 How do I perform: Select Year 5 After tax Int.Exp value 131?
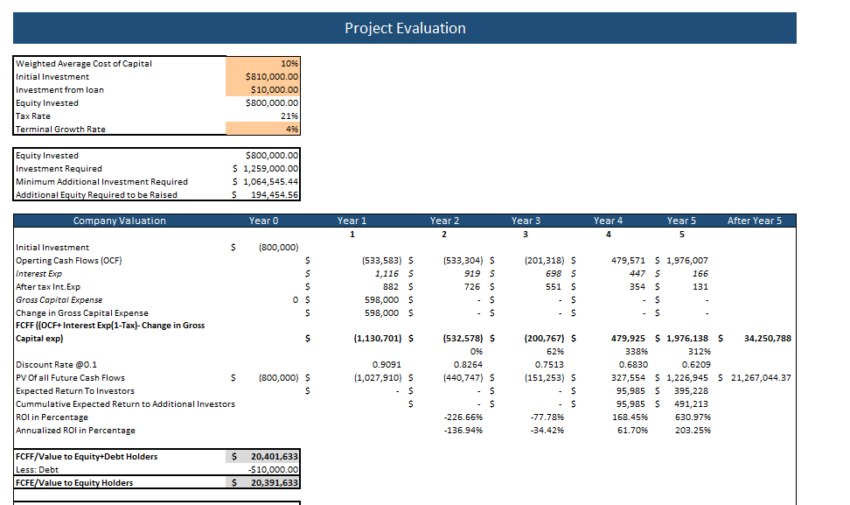[700, 287]
